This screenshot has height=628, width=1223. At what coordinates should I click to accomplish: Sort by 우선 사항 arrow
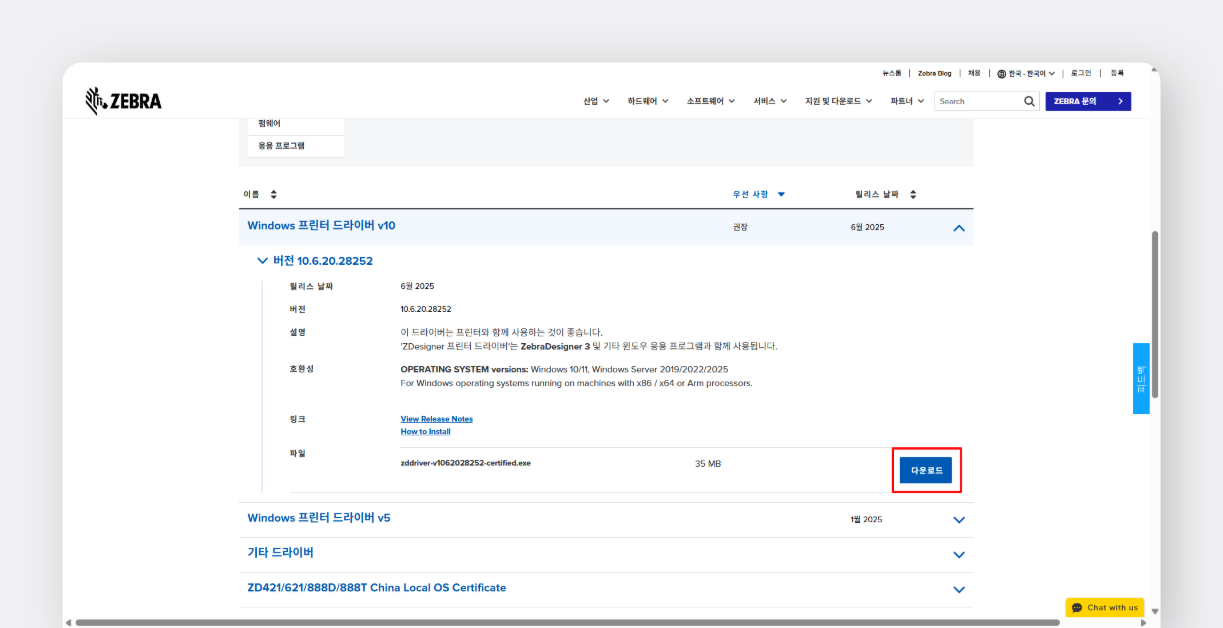tap(781, 194)
